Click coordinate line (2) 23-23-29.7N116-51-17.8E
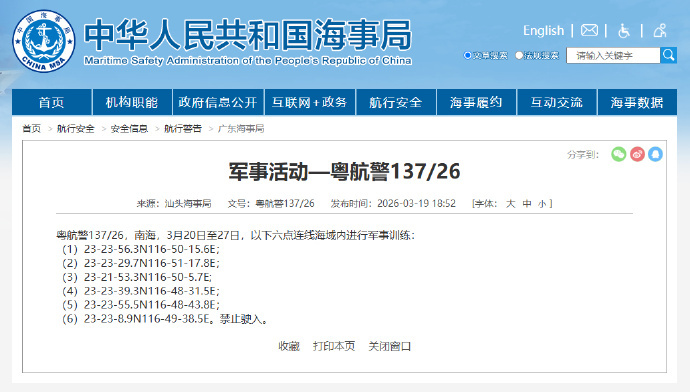690x392 pixels. point(140,263)
